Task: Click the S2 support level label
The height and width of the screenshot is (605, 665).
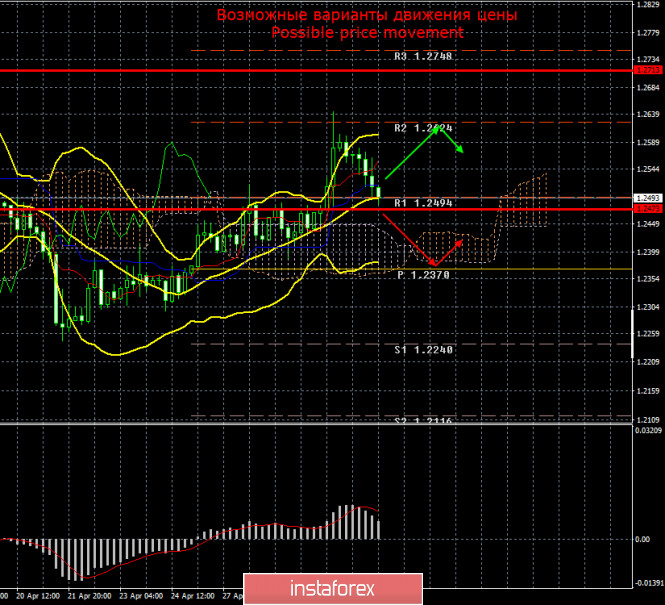Action: click(423, 421)
